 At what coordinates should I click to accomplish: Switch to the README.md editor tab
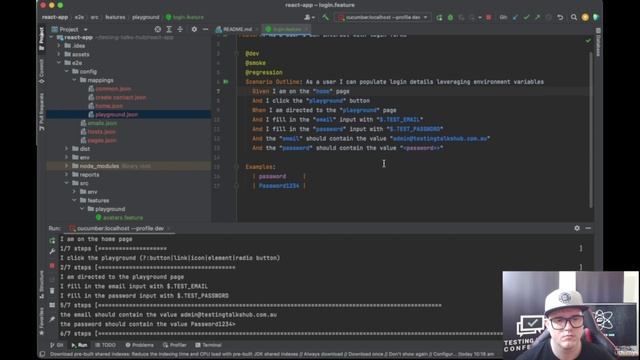[x=236, y=29]
